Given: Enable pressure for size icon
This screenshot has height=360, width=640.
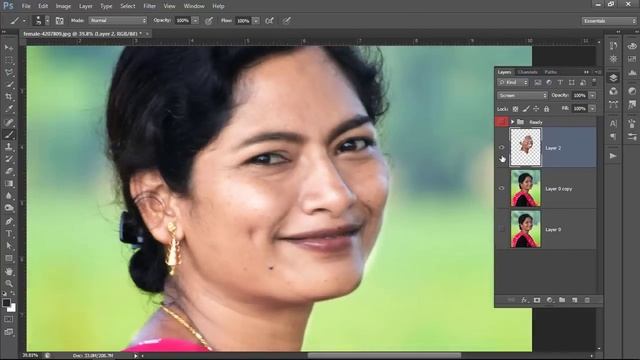Looking at the screenshot, I should pos(287,20).
